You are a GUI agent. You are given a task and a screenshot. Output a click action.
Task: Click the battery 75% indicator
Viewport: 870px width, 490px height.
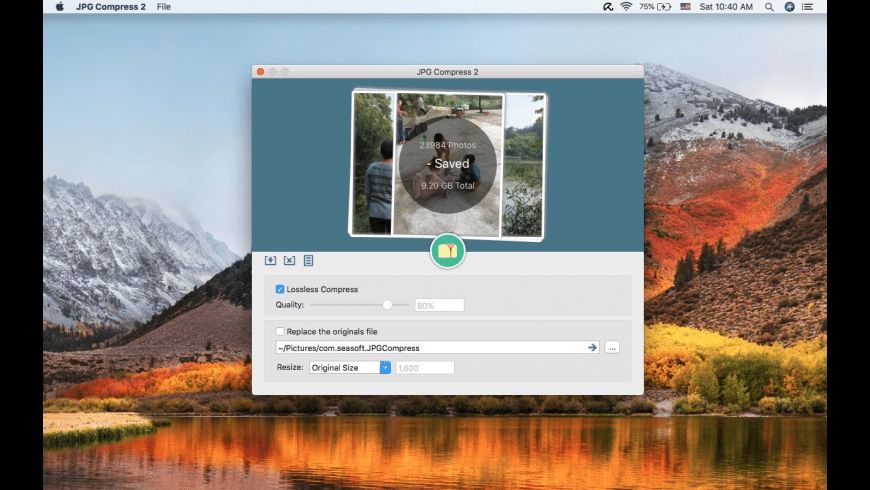pos(655,7)
